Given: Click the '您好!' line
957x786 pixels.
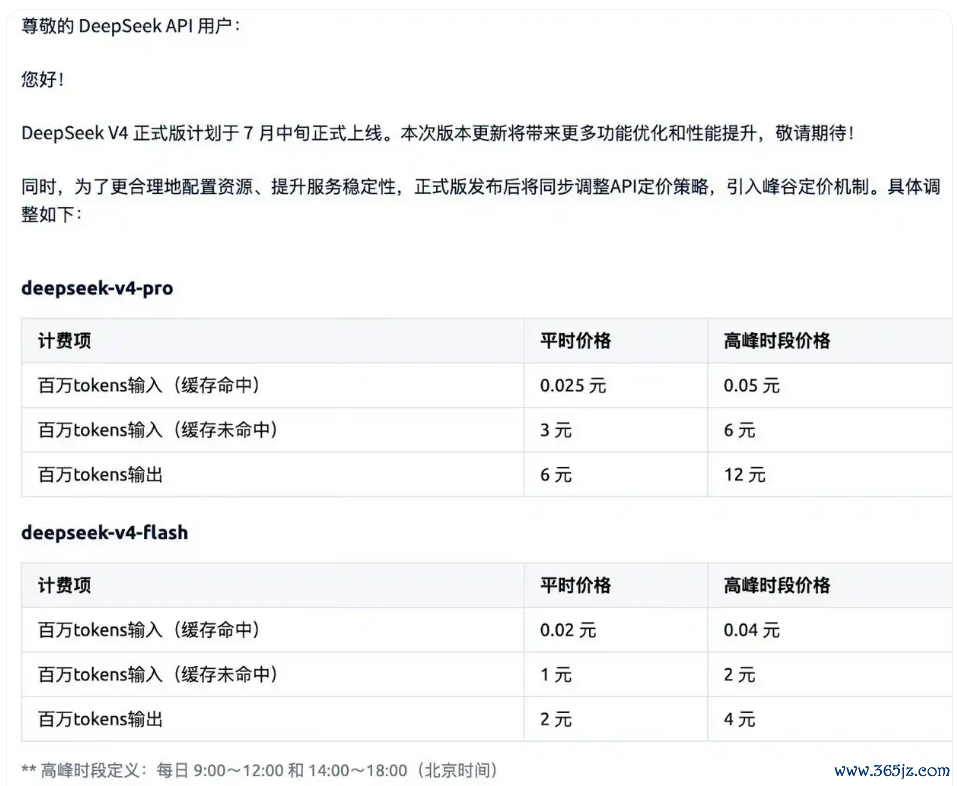Looking at the screenshot, I should pyautogui.click(x=42, y=79).
